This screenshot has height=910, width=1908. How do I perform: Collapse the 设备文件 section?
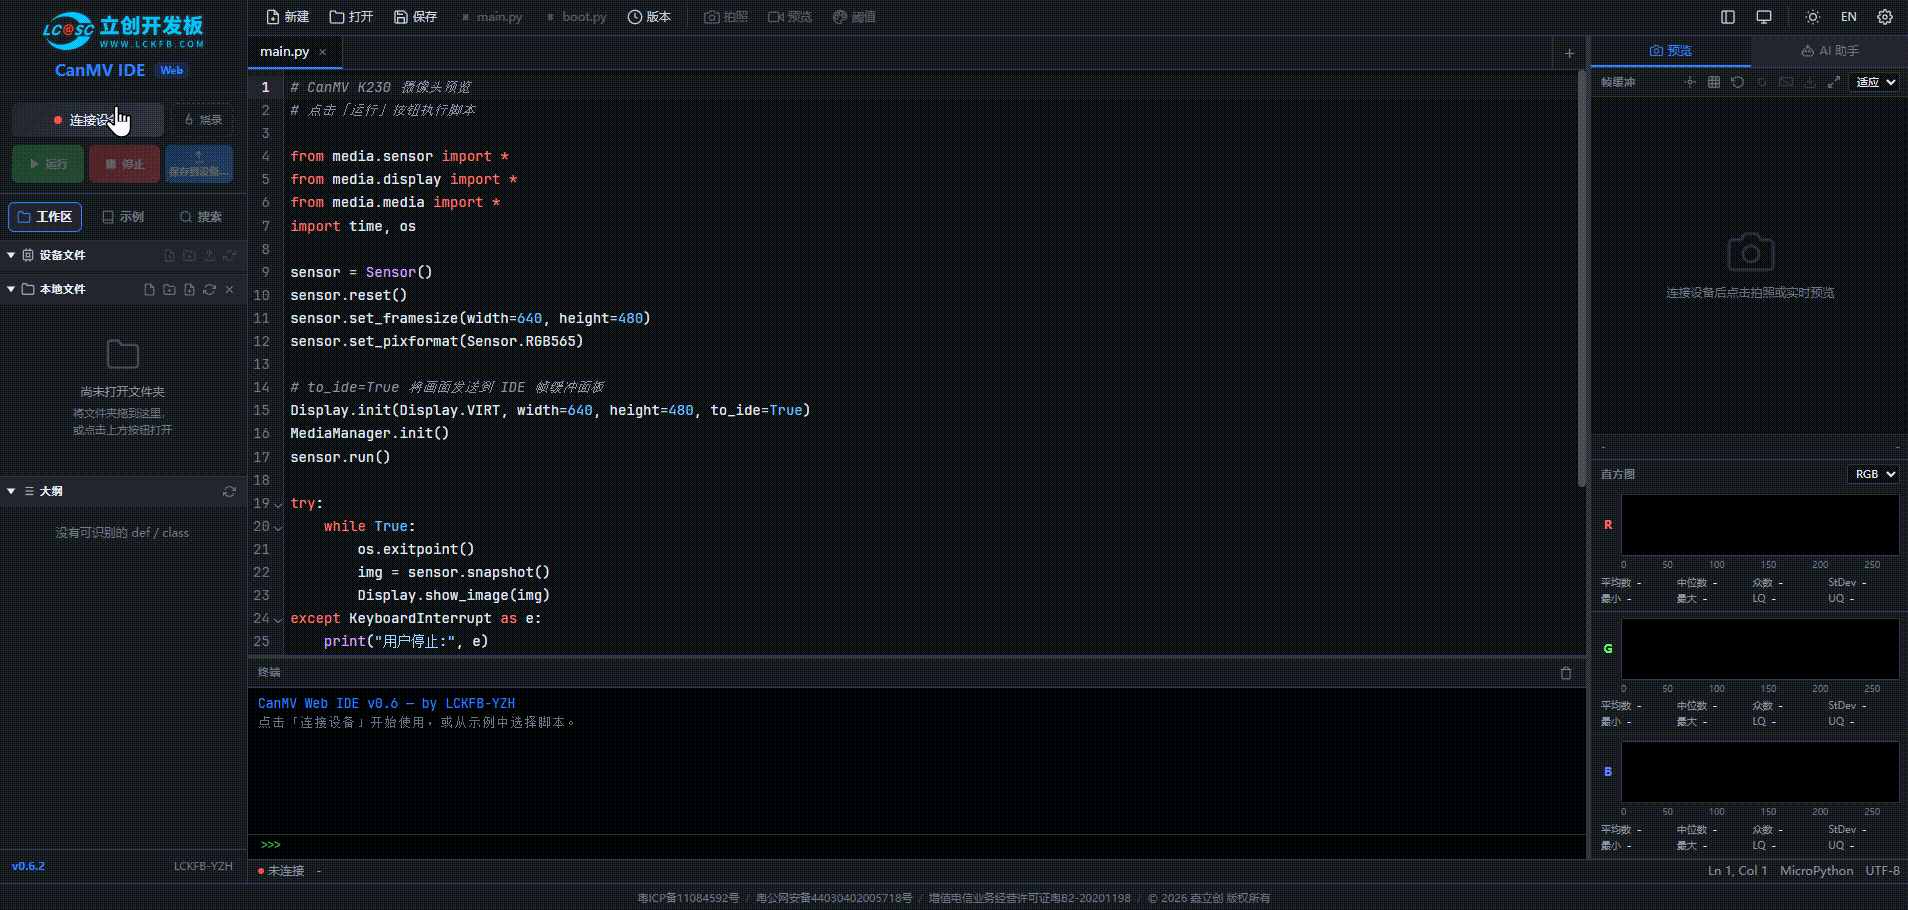click(11, 255)
